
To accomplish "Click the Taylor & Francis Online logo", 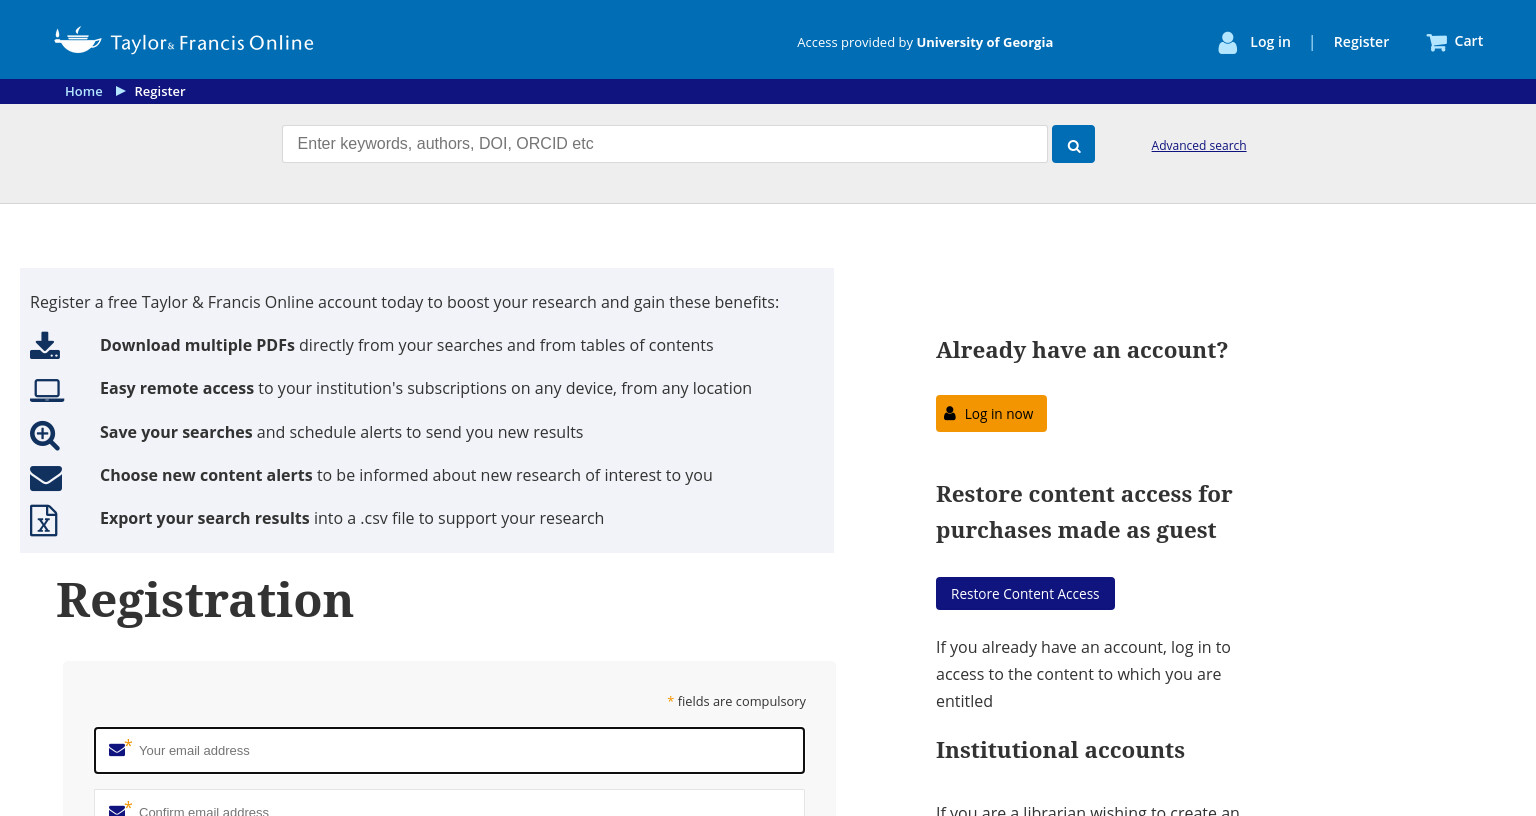I will [x=184, y=41].
